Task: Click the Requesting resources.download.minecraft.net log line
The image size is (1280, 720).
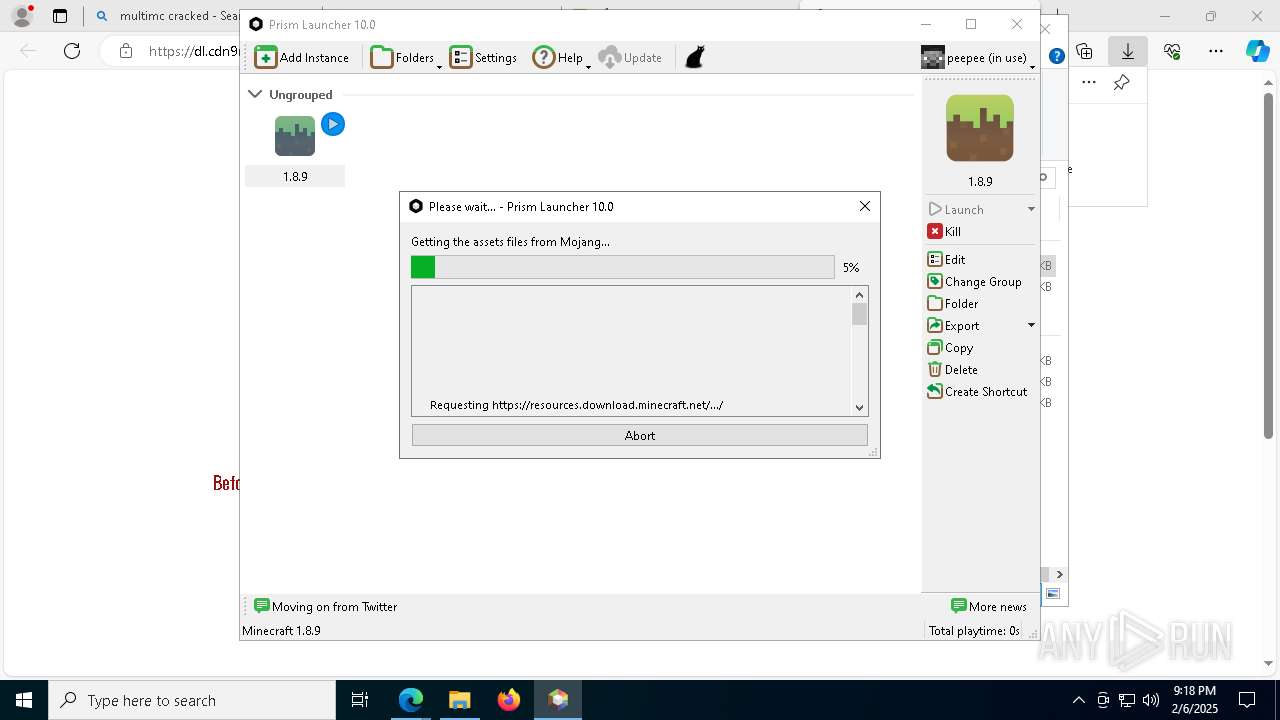Action: click(576, 405)
